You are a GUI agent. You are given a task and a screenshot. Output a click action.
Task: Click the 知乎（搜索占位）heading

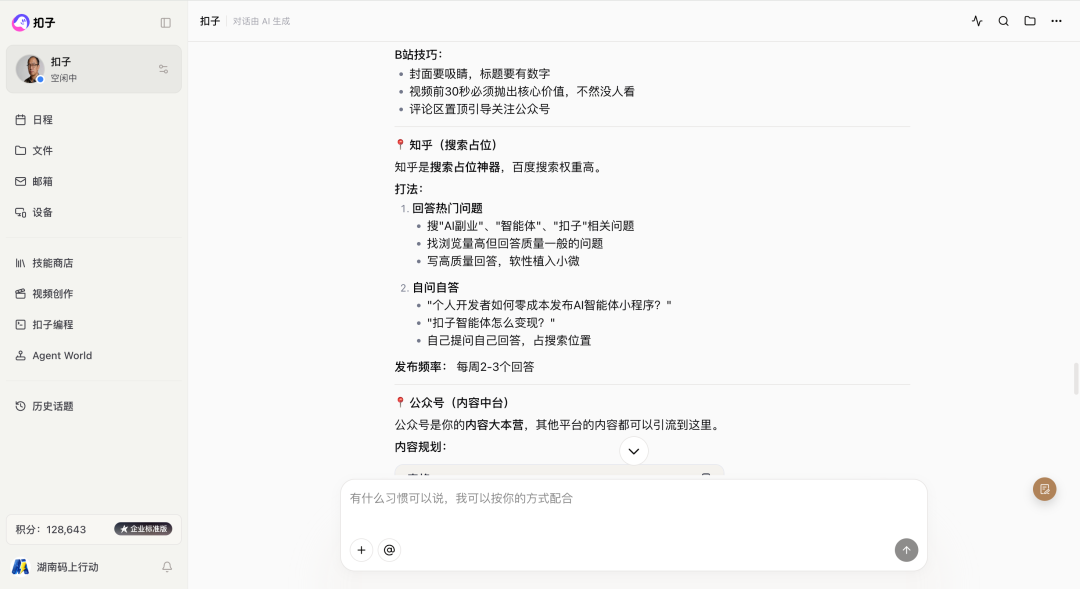(x=446, y=145)
